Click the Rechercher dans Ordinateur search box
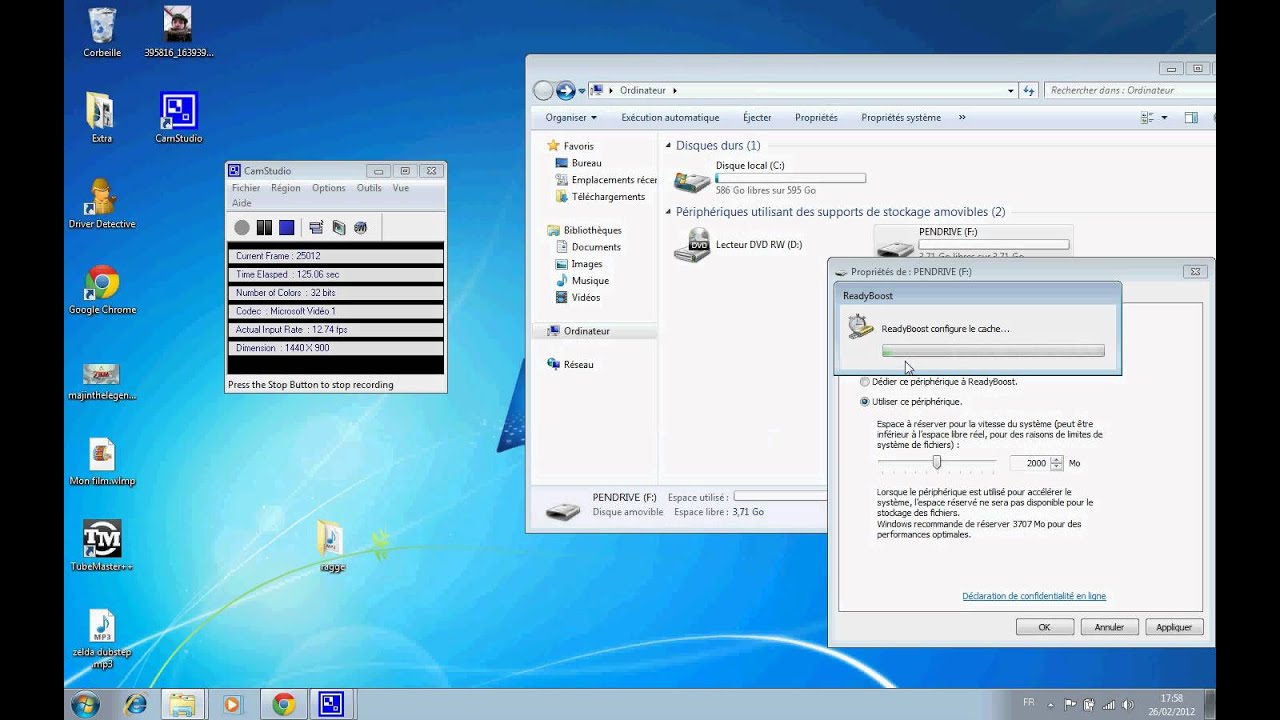Screen dimensions: 1280x720 (1130, 90)
